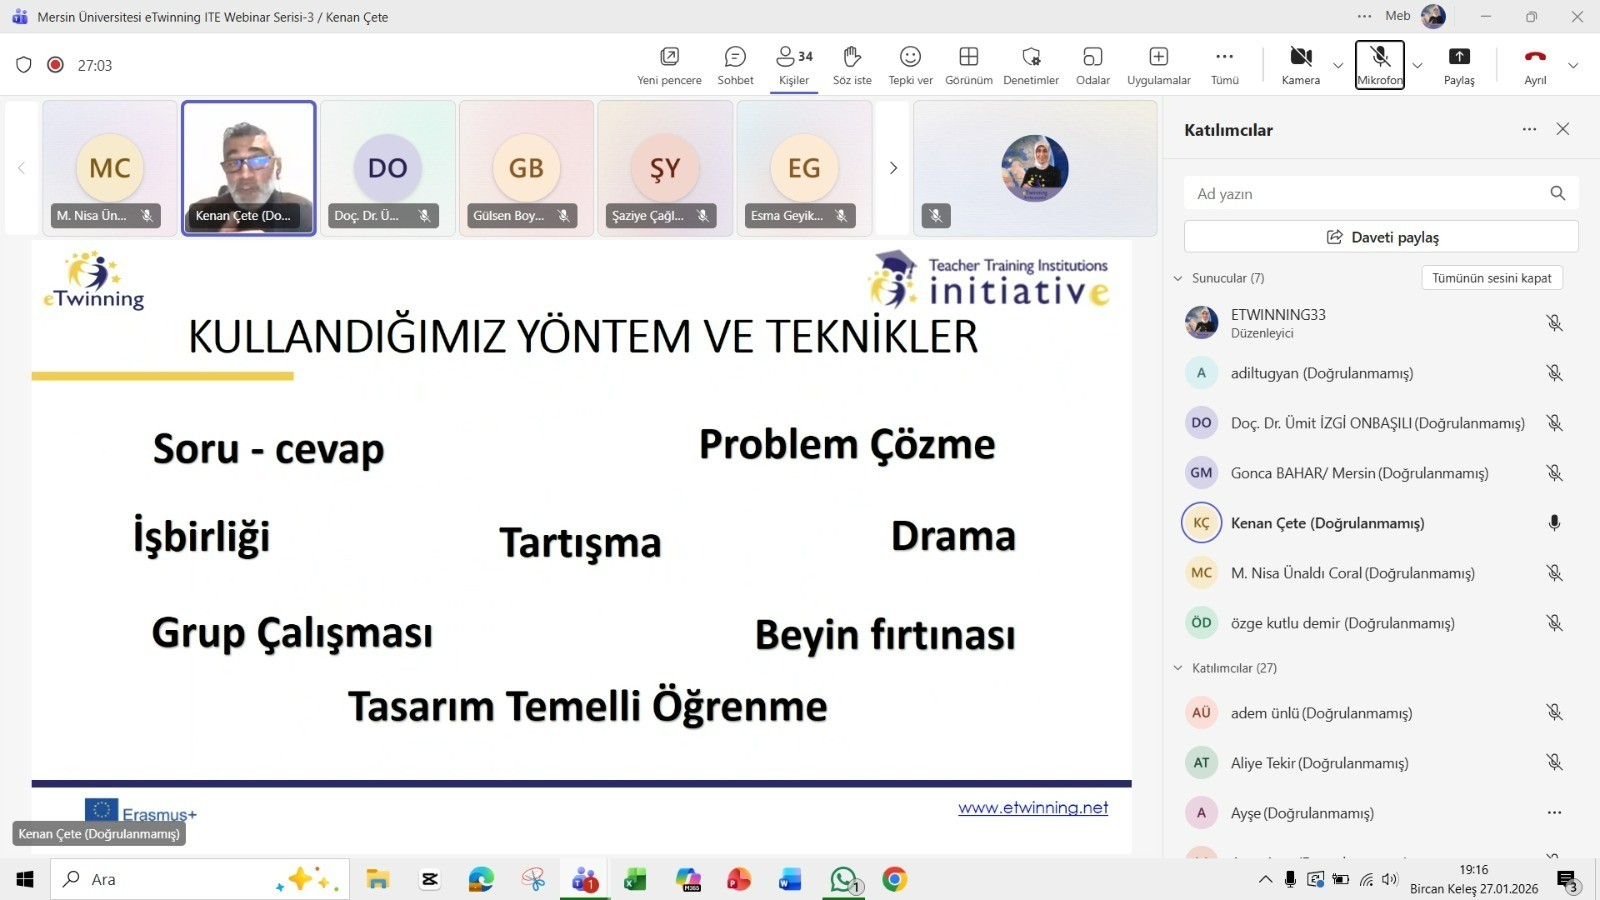The height and width of the screenshot is (900, 1600).
Task: Toggle the Kamera on or off
Action: point(1300,65)
